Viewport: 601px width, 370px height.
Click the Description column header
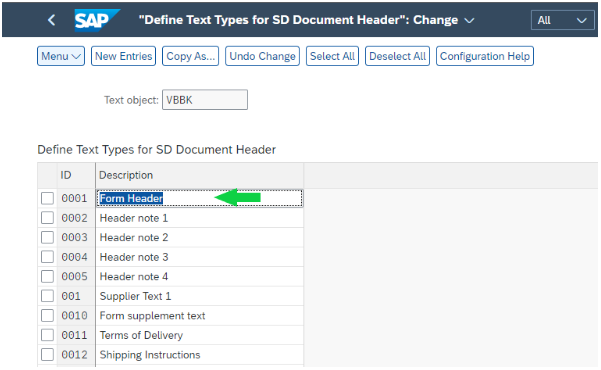tap(200, 176)
